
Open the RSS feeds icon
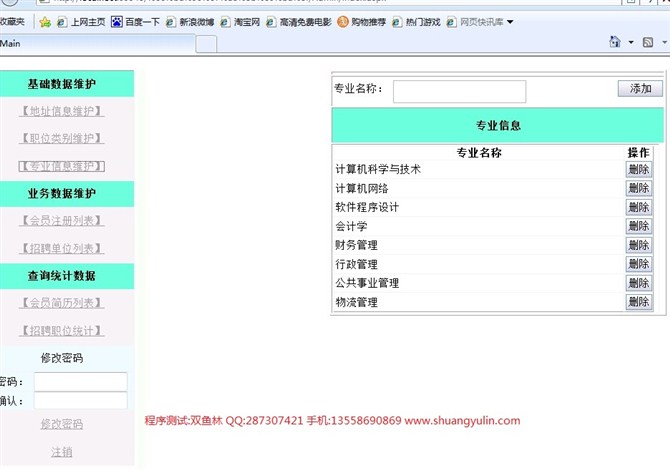649,42
